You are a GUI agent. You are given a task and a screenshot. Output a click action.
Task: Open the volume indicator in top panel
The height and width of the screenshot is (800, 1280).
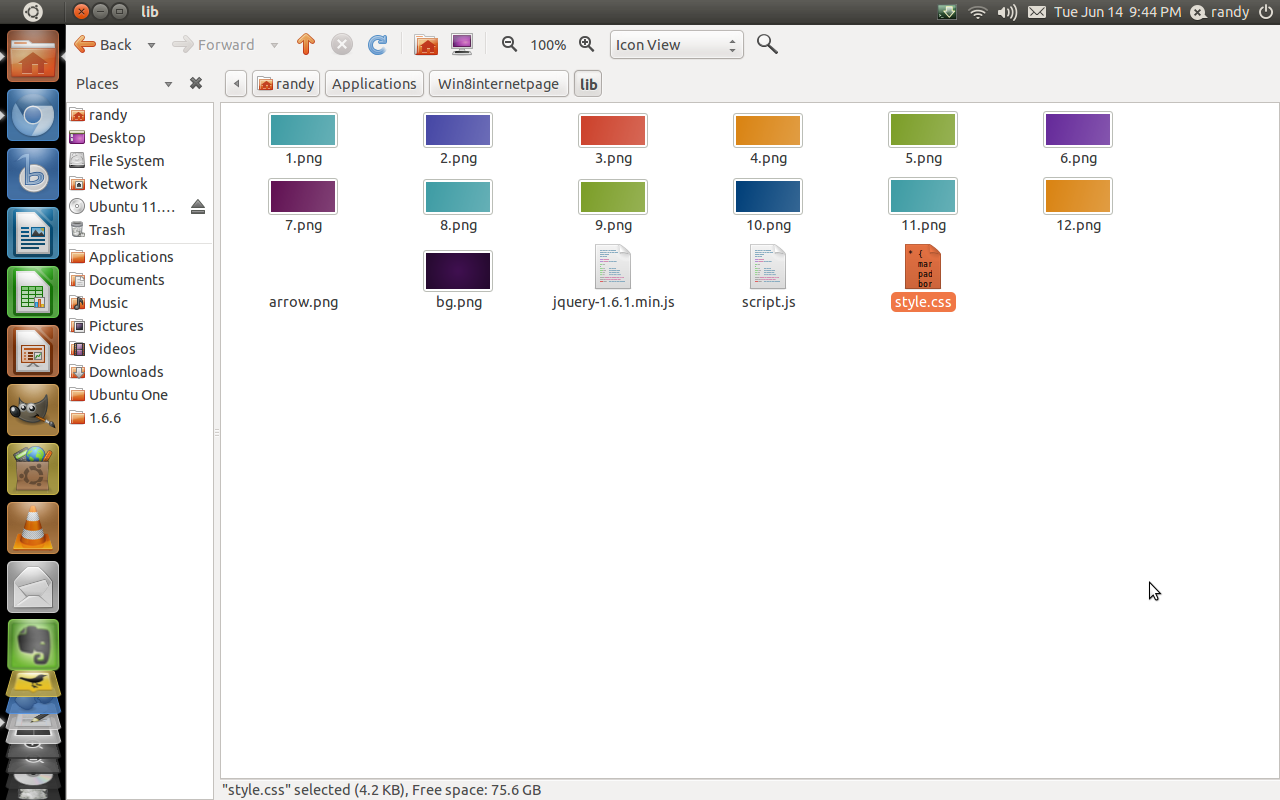pyautogui.click(x=1007, y=12)
